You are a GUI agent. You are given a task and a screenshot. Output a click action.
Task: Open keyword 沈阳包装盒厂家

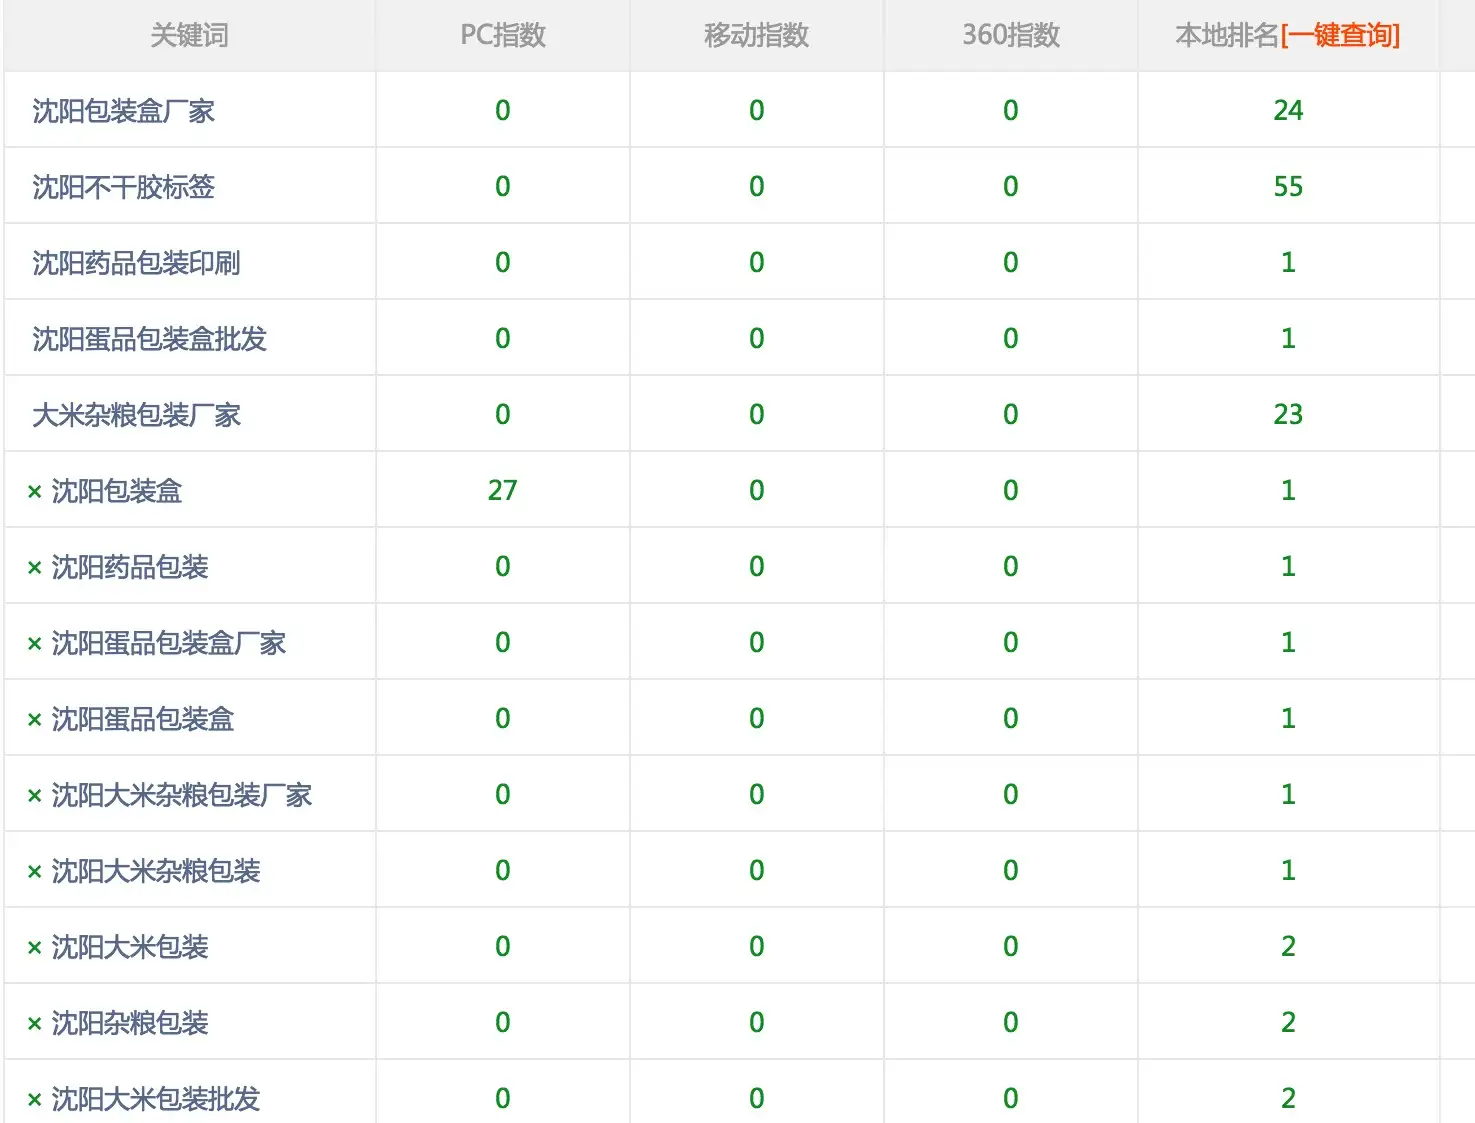[x=123, y=110]
